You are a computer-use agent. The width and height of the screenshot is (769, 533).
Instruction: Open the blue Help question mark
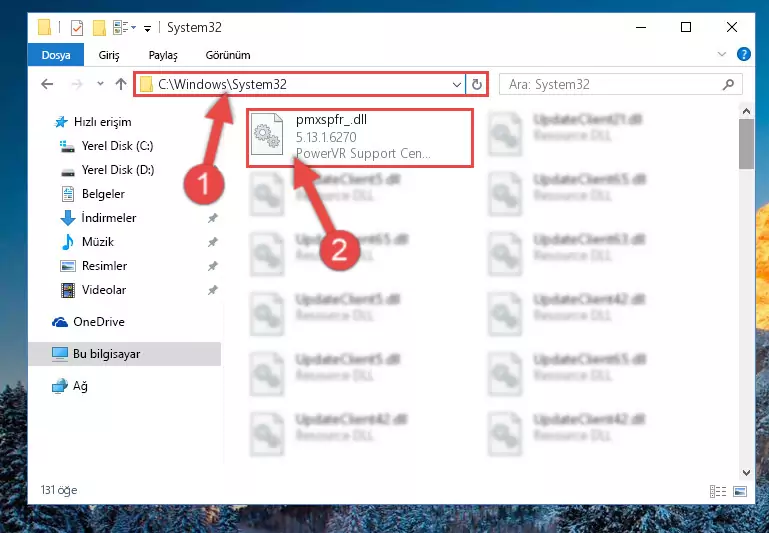(x=743, y=54)
